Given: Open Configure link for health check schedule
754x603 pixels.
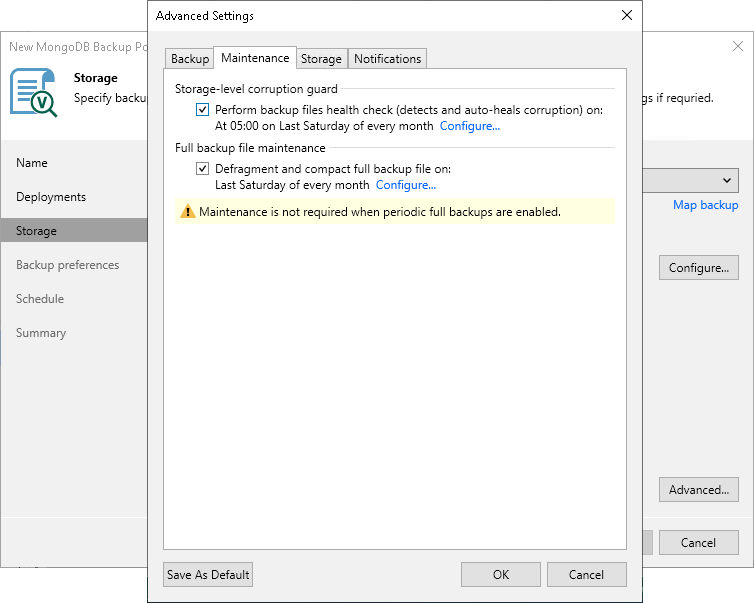Looking at the screenshot, I should tap(470, 126).
